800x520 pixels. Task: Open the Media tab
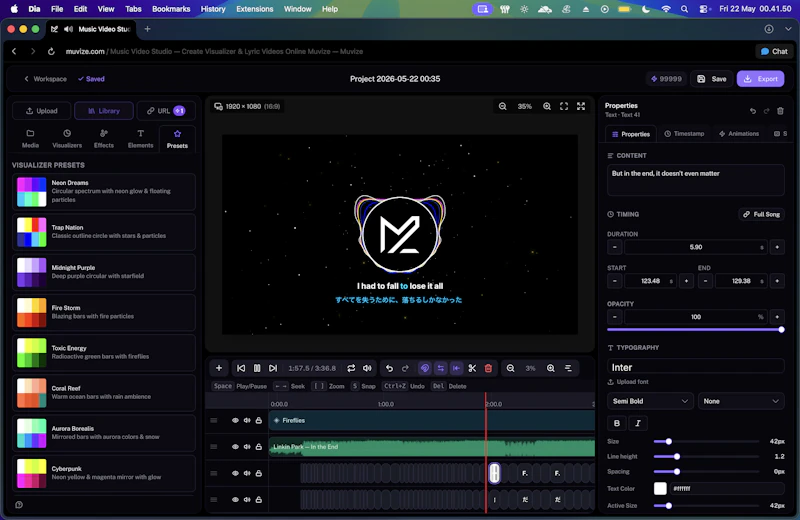[x=30, y=138]
